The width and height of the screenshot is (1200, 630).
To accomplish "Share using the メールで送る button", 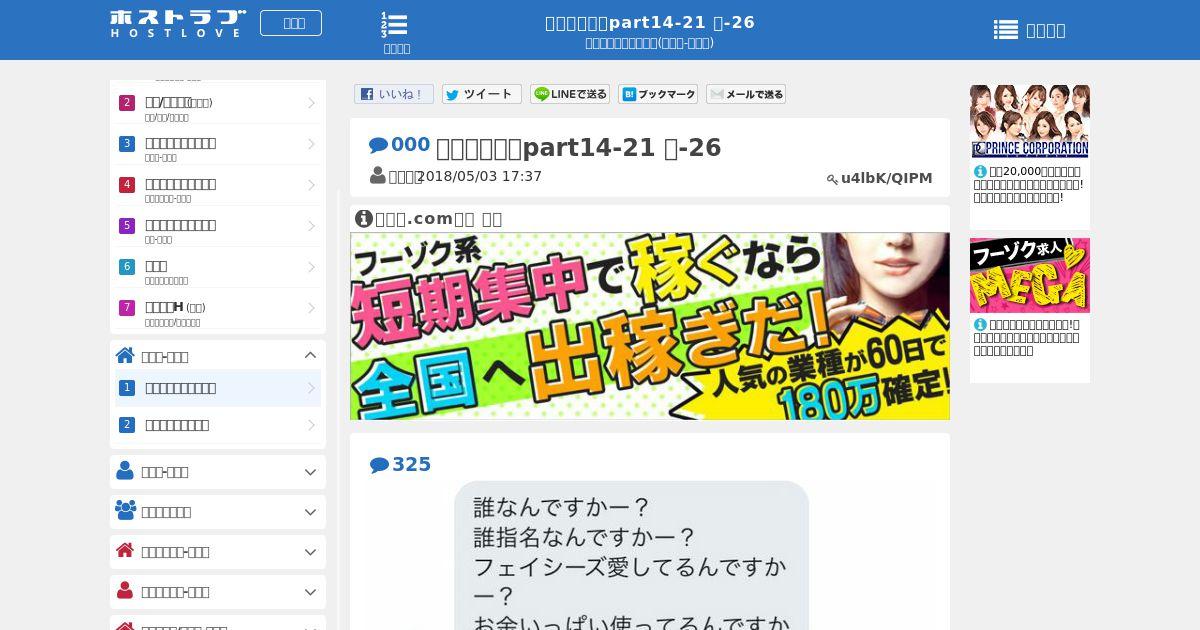I will (x=746, y=94).
